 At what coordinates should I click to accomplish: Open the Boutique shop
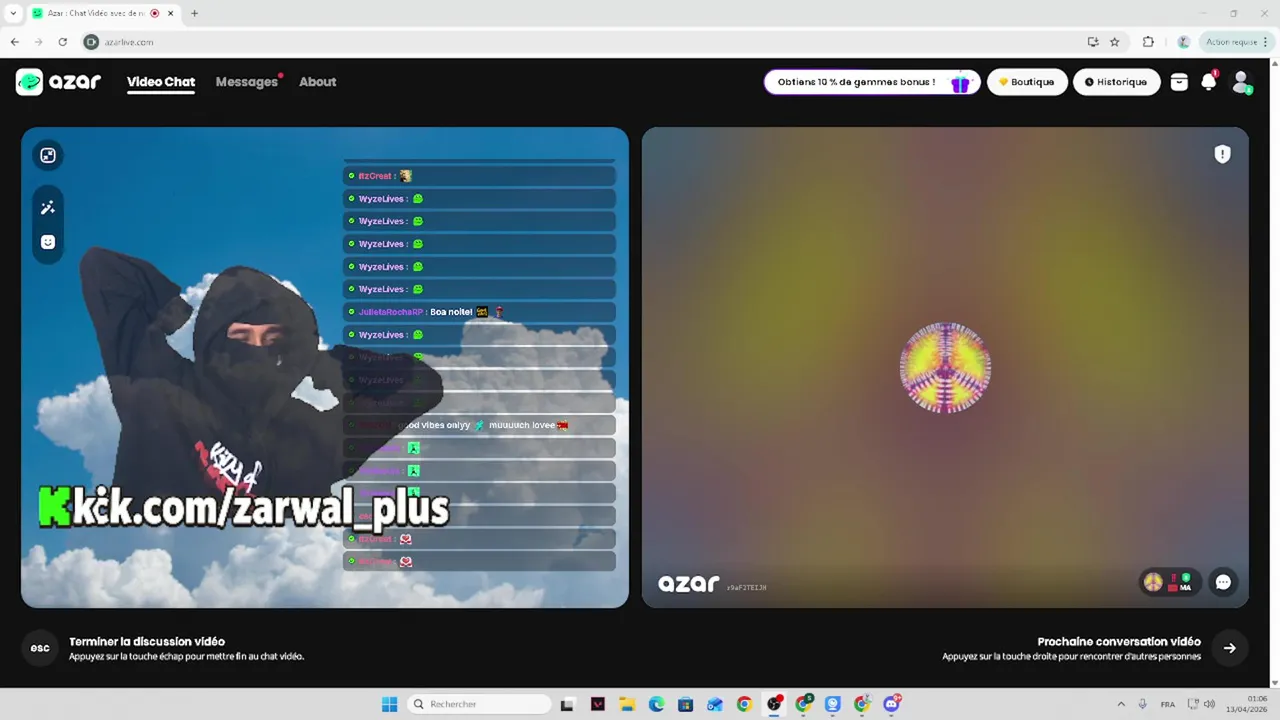(x=1027, y=82)
